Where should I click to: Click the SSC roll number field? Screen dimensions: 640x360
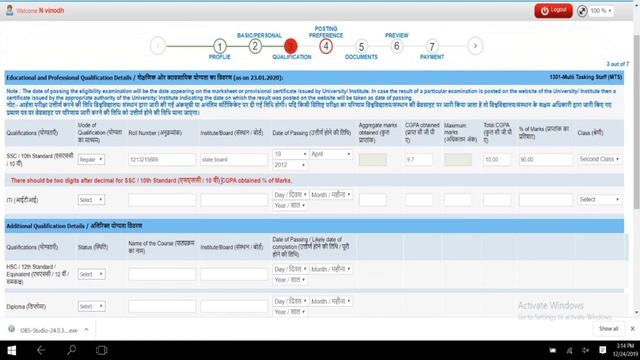(x=162, y=160)
